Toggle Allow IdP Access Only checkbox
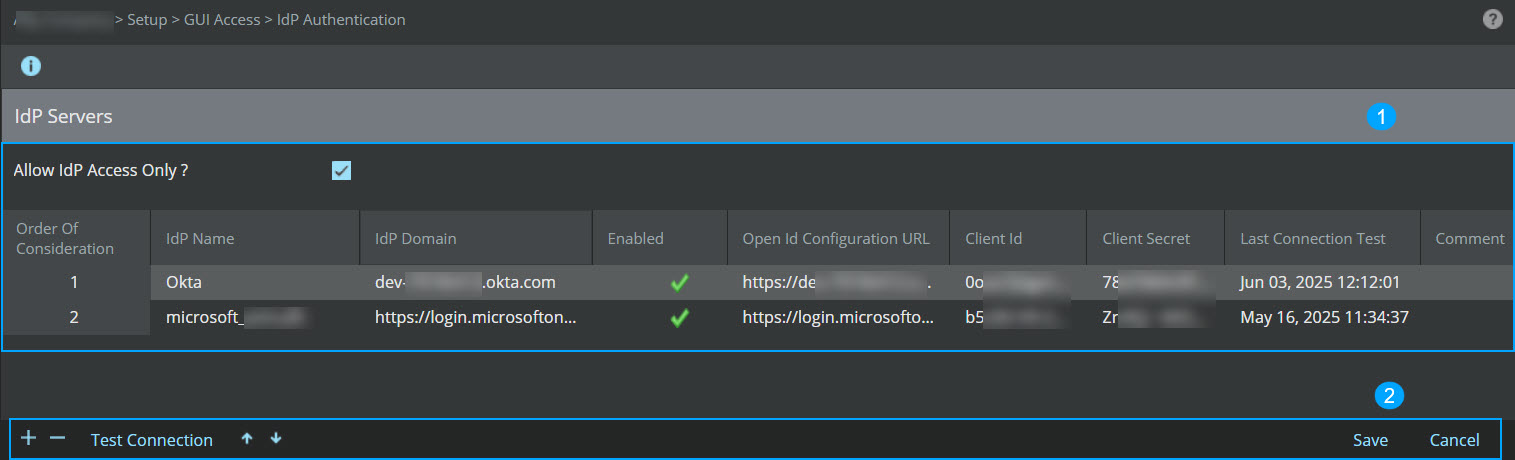 click(341, 171)
